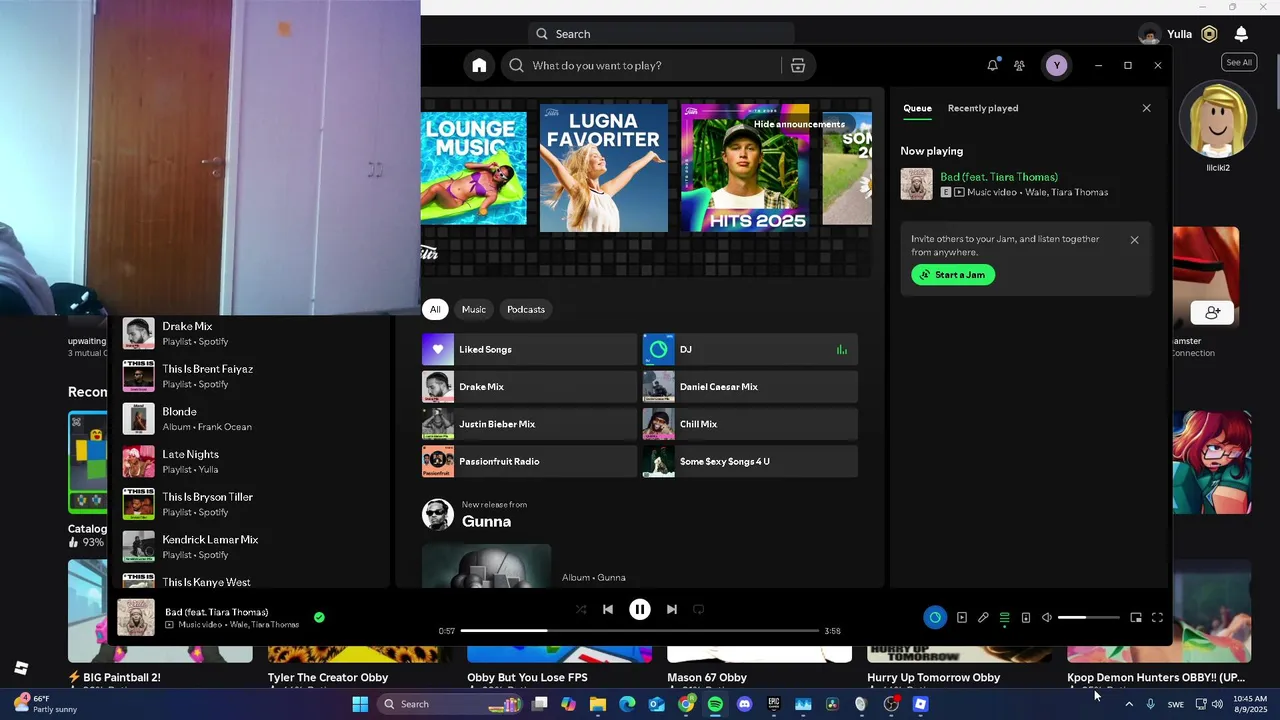Open Spotify Friend Activity icon
The width and height of the screenshot is (1280, 720).
[x=1019, y=65]
